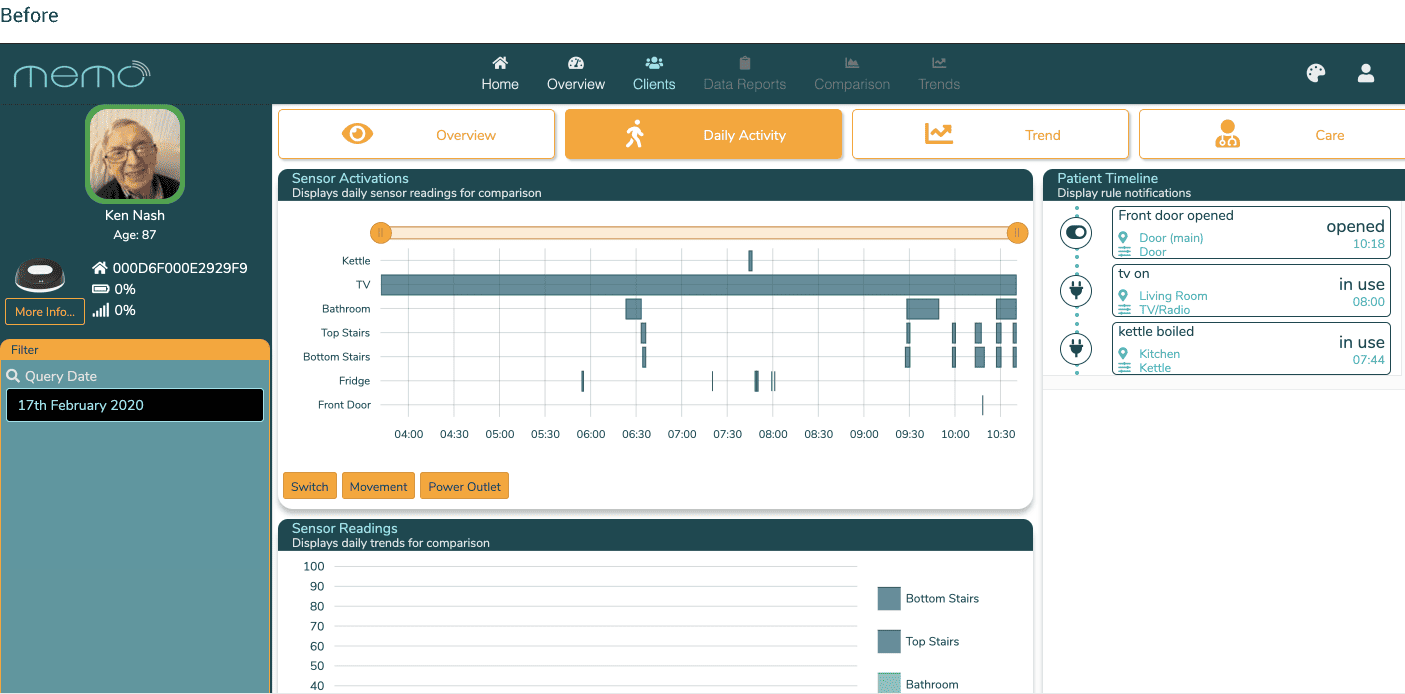
Task: Click the toggle icon beside Front door opened
Action: click(1076, 232)
